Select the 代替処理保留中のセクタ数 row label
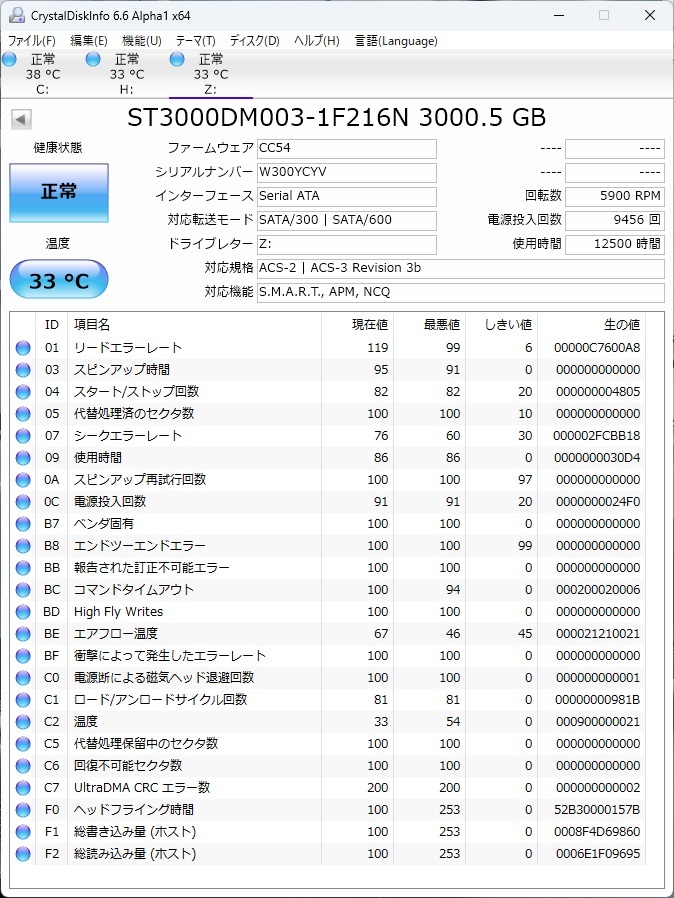 (146, 743)
